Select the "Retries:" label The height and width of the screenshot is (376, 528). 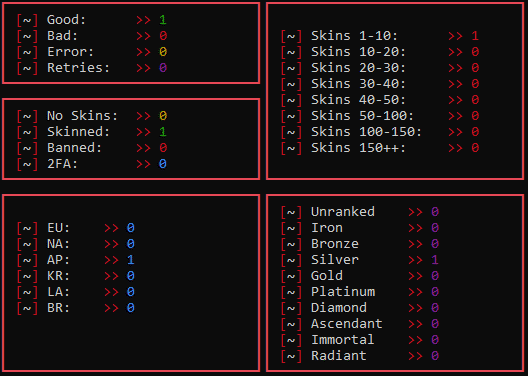[78, 68]
